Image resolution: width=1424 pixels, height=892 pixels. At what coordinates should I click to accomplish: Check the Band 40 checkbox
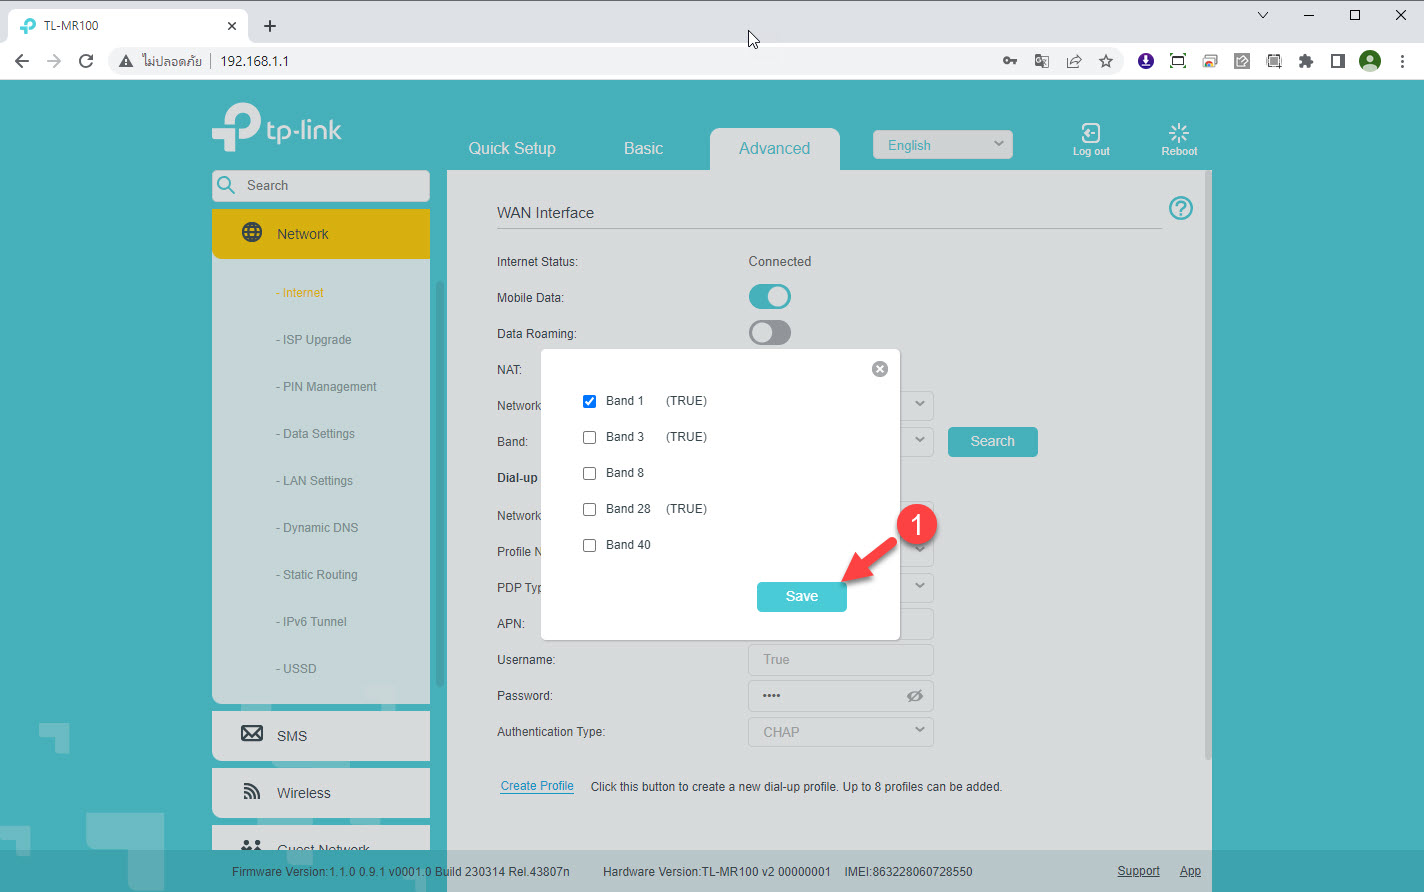click(x=590, y=545)
